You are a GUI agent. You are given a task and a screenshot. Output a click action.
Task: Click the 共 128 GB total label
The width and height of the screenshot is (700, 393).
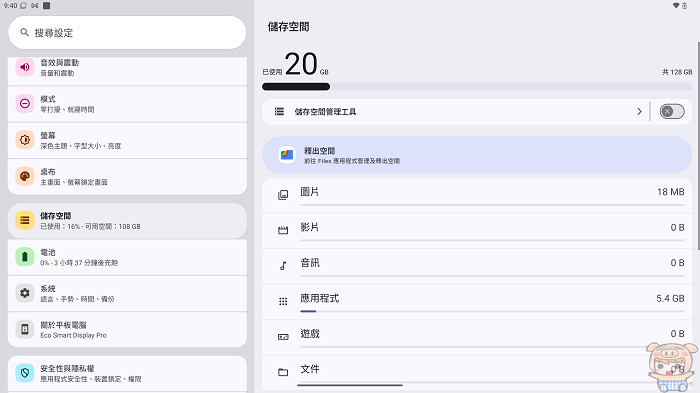(677, 72)
